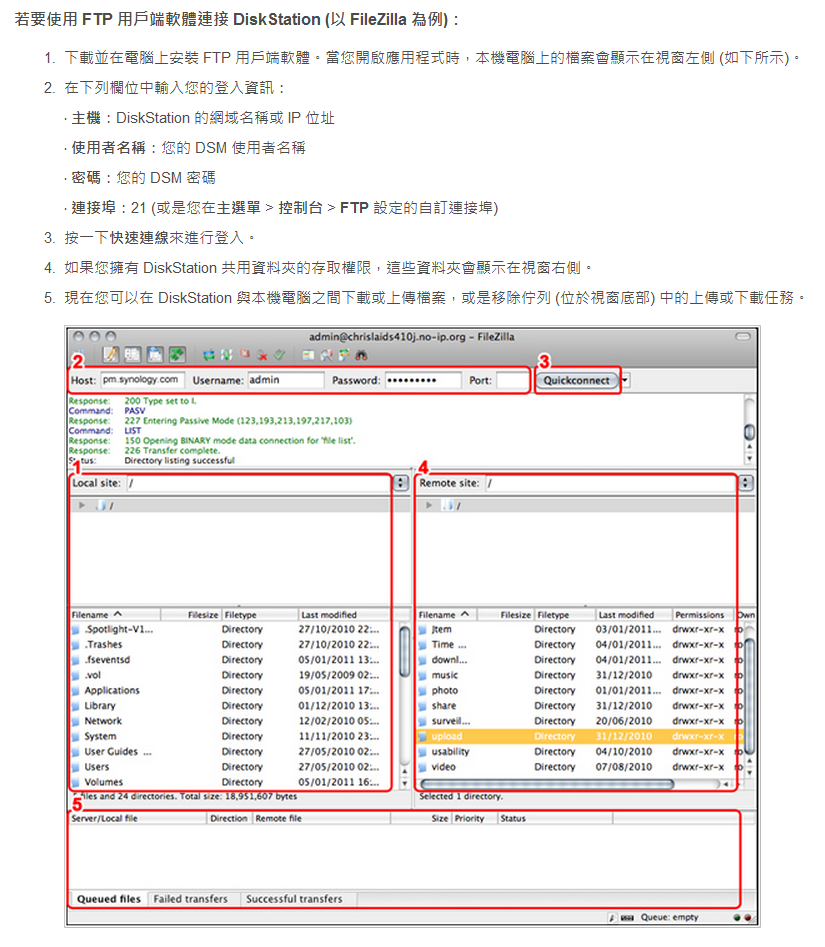
Task: Select the .Trashes folder icon
Action: pos(75,645)
